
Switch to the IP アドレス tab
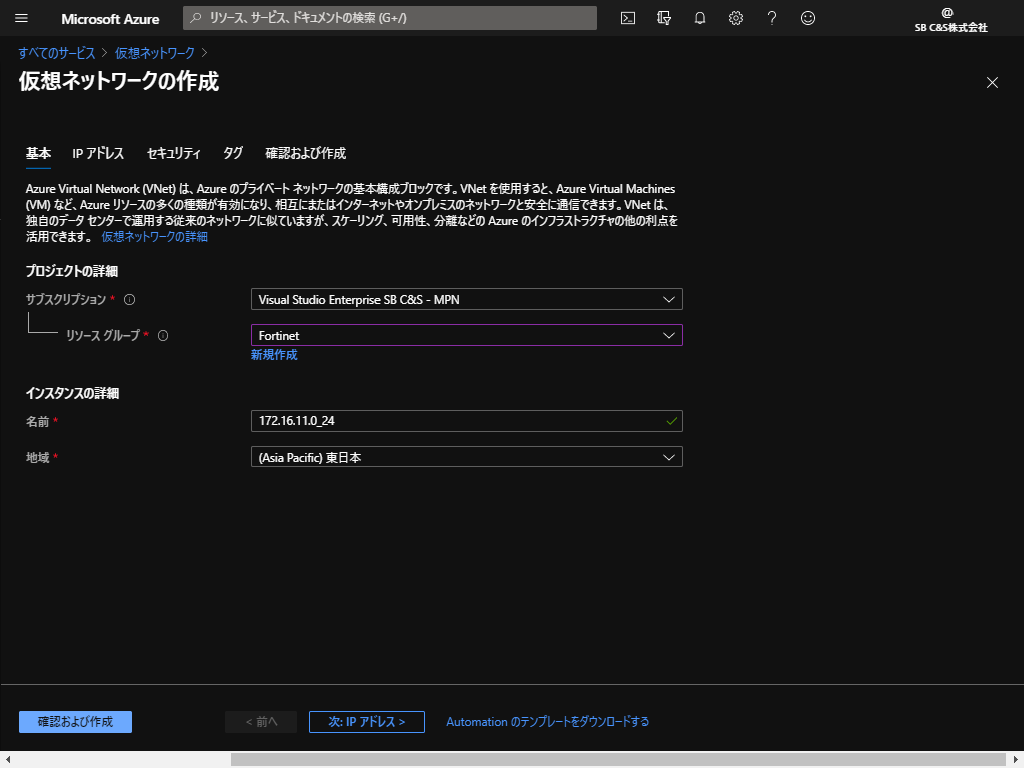click(98, 153)
